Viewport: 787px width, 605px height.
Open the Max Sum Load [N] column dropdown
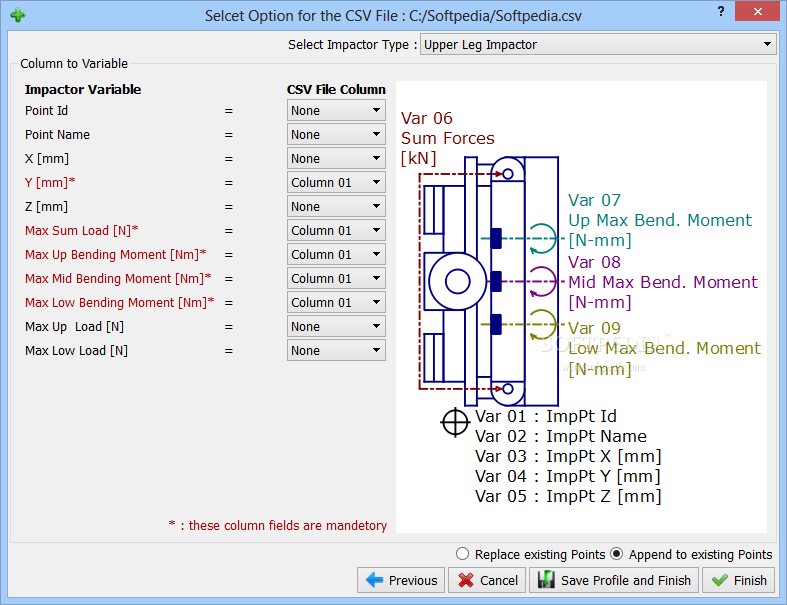pyautogui.click(x=336, y=230)
